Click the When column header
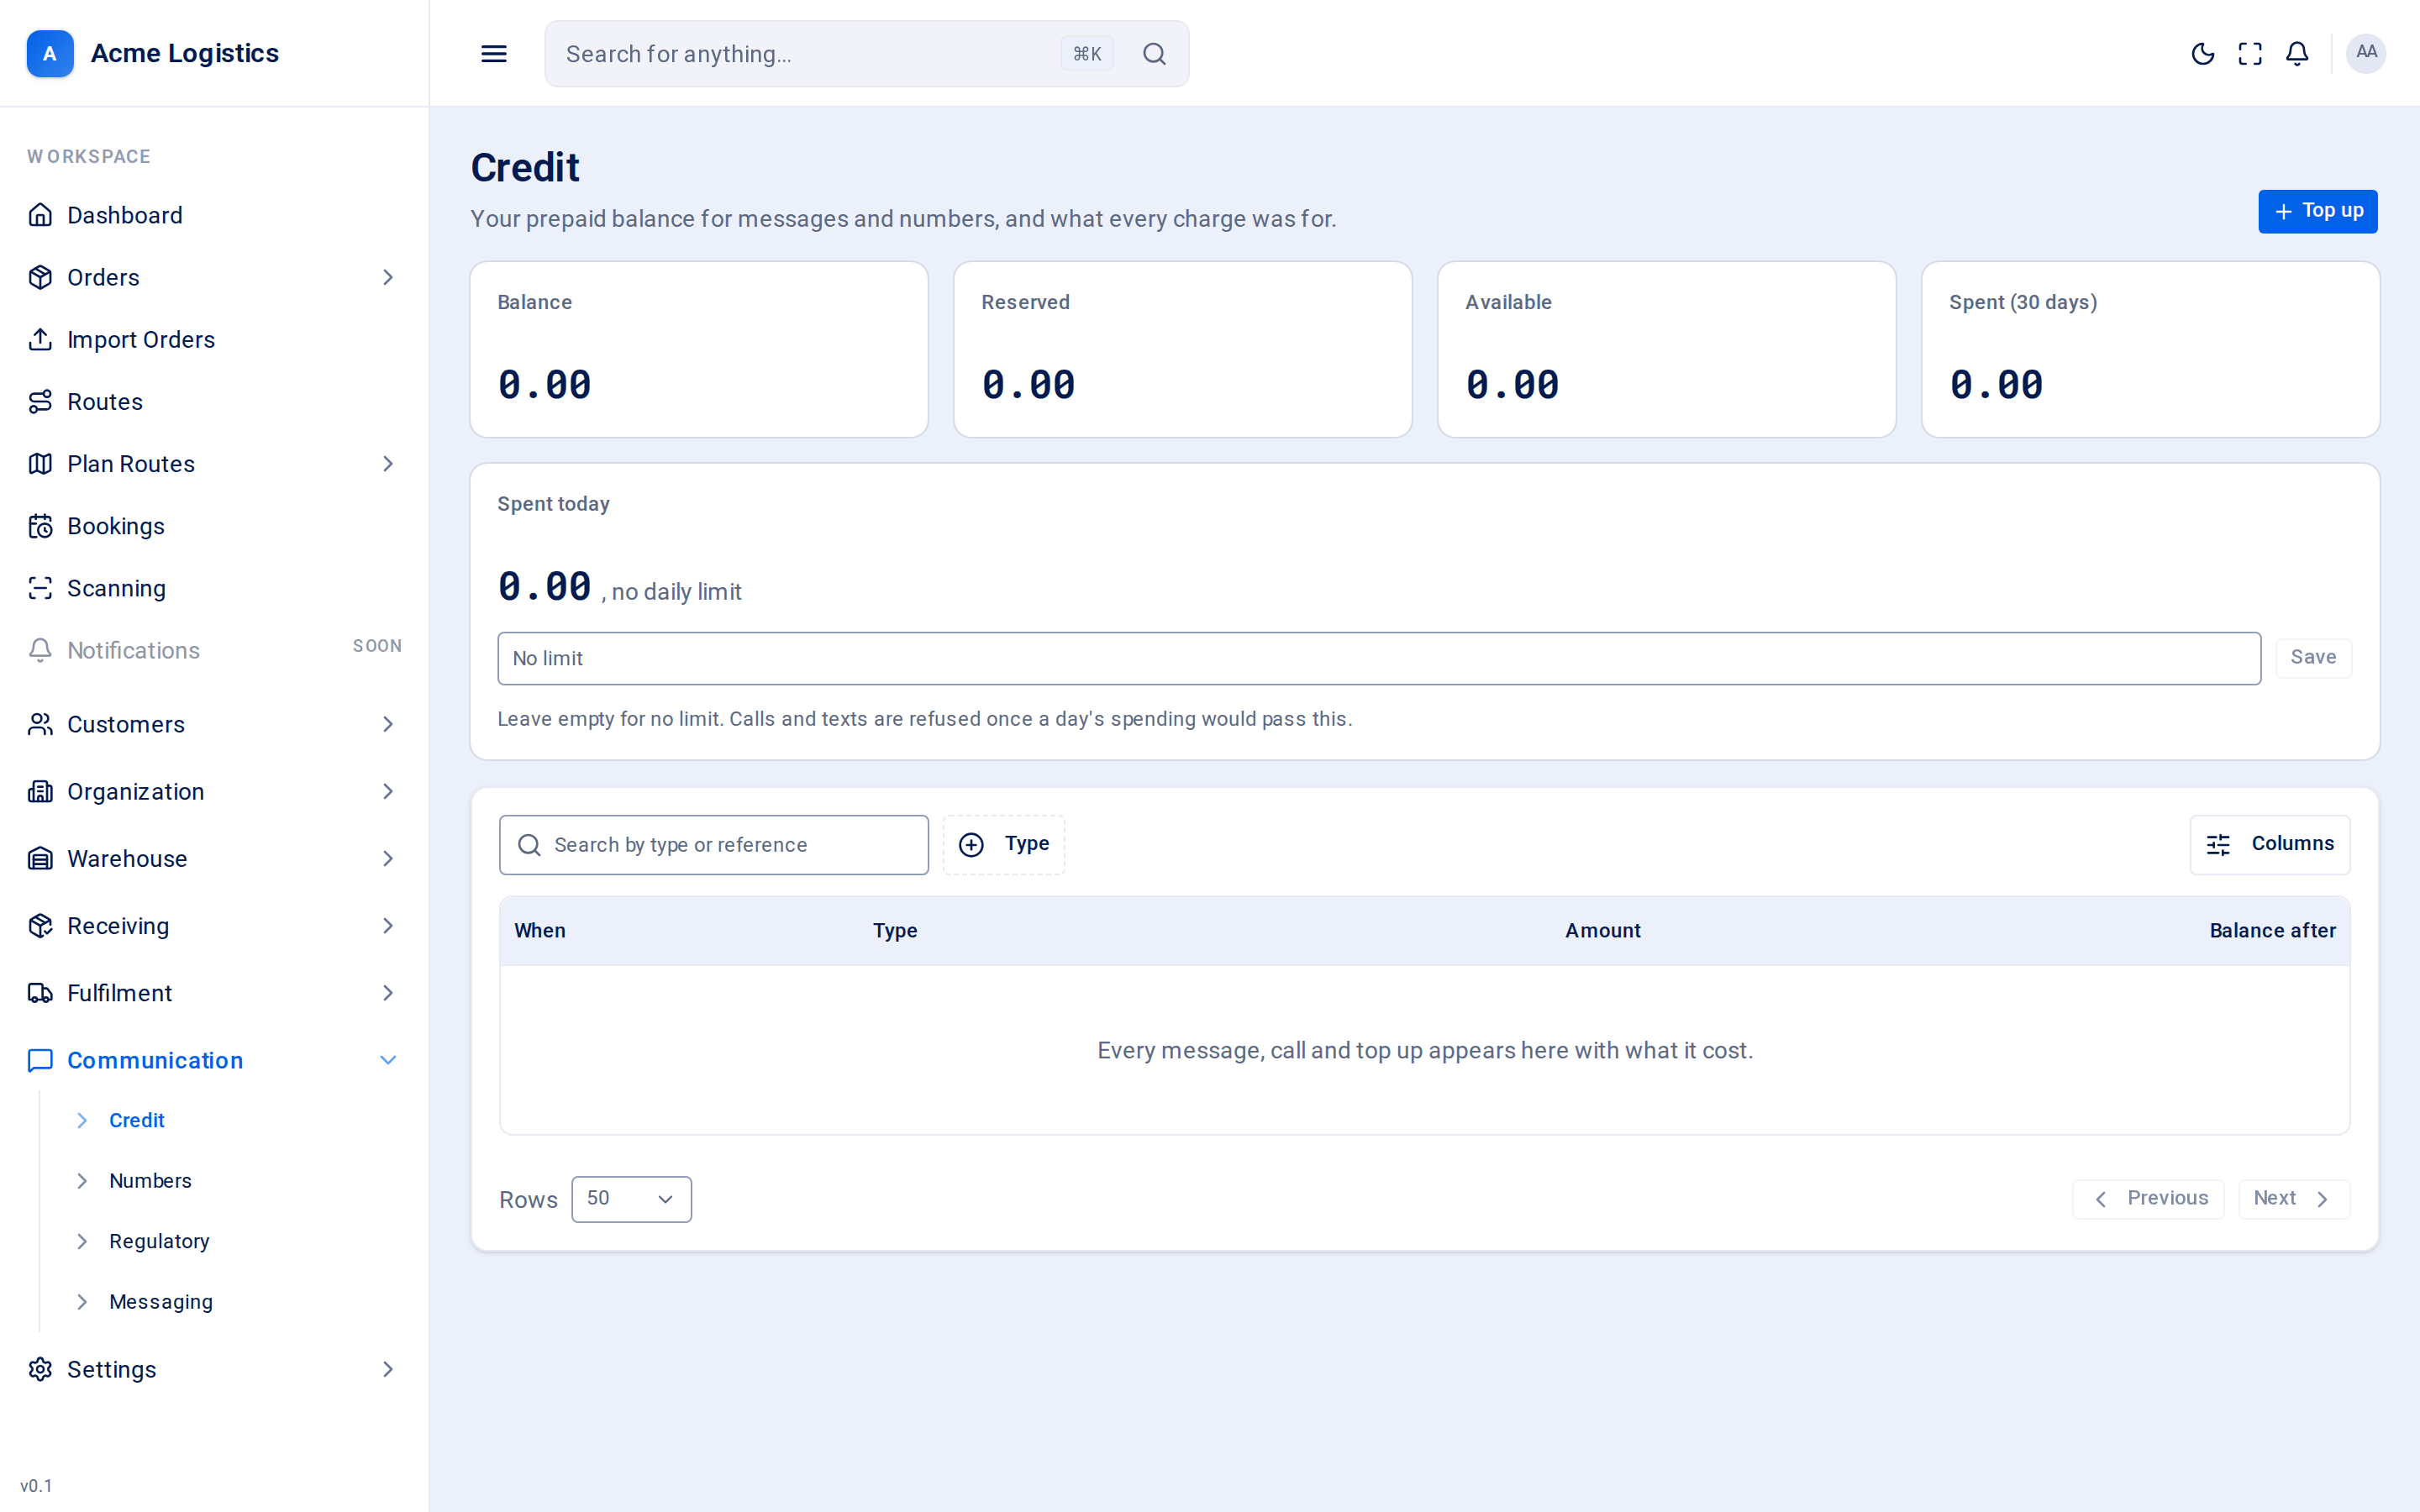The height and width of the screenshot is (1512, 2420). coord(540,930)
